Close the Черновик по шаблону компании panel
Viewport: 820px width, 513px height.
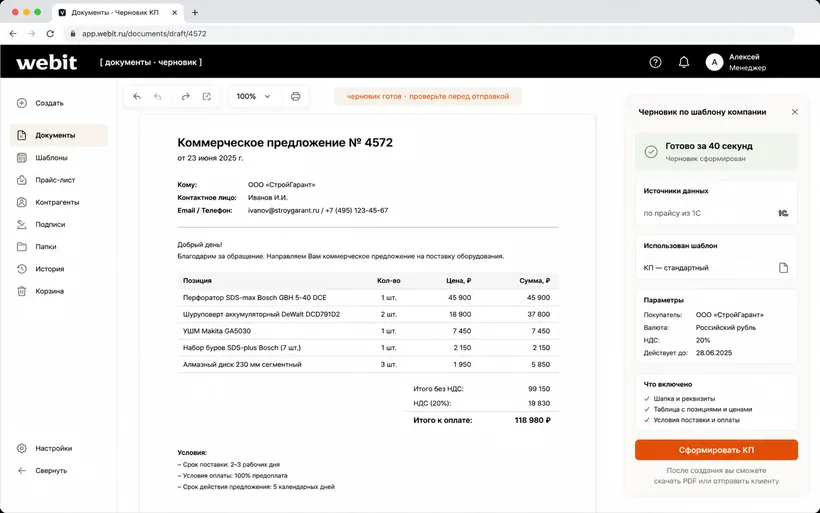(794, 112)
